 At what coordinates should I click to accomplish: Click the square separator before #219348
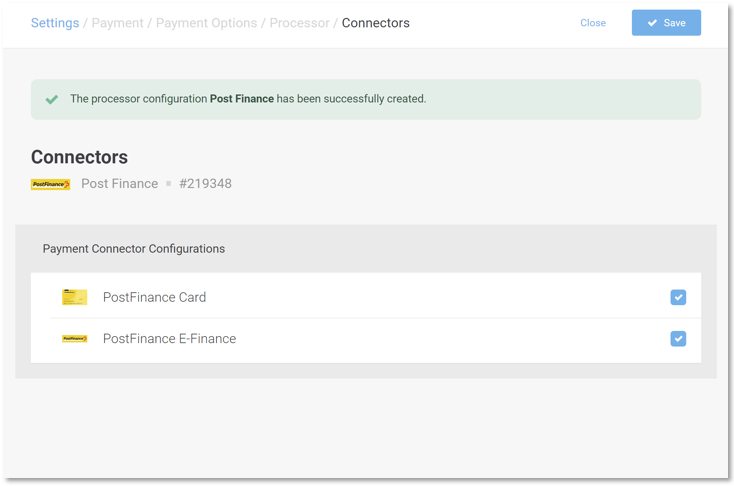(x=168, y=184)
